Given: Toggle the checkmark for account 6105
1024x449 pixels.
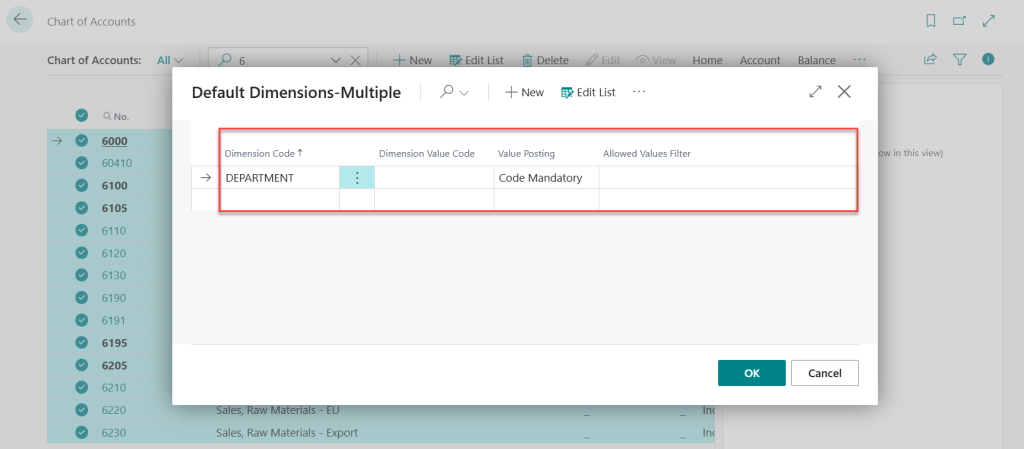Looking at the screenshot, I should tap(81, 208).
